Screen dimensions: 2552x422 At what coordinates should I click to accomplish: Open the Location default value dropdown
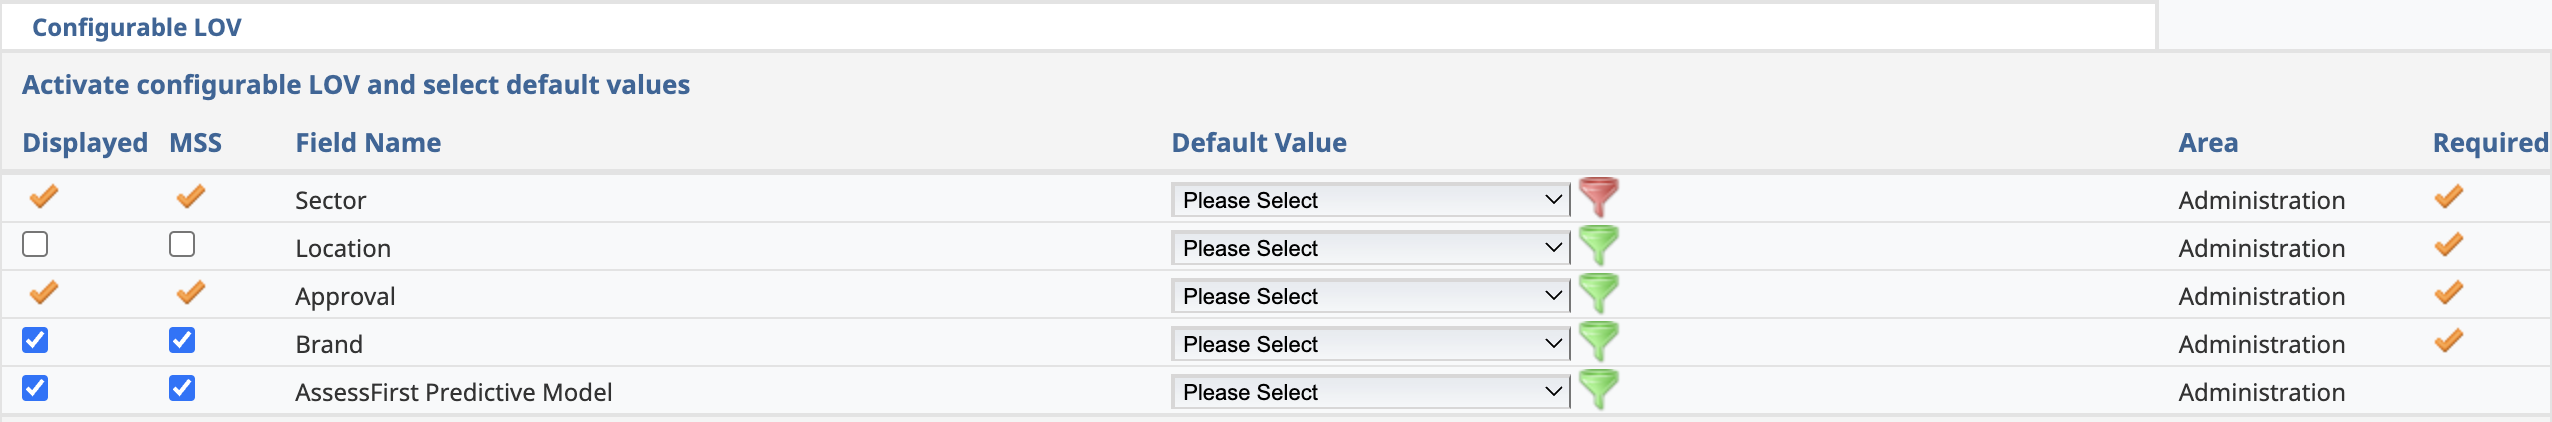1370,248
